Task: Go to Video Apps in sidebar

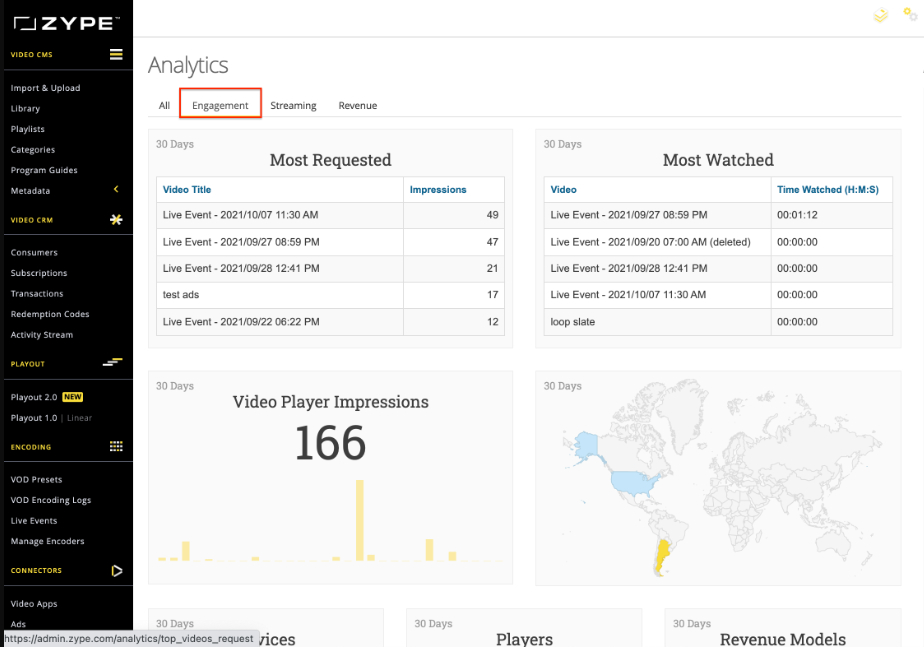Action: 34,603
